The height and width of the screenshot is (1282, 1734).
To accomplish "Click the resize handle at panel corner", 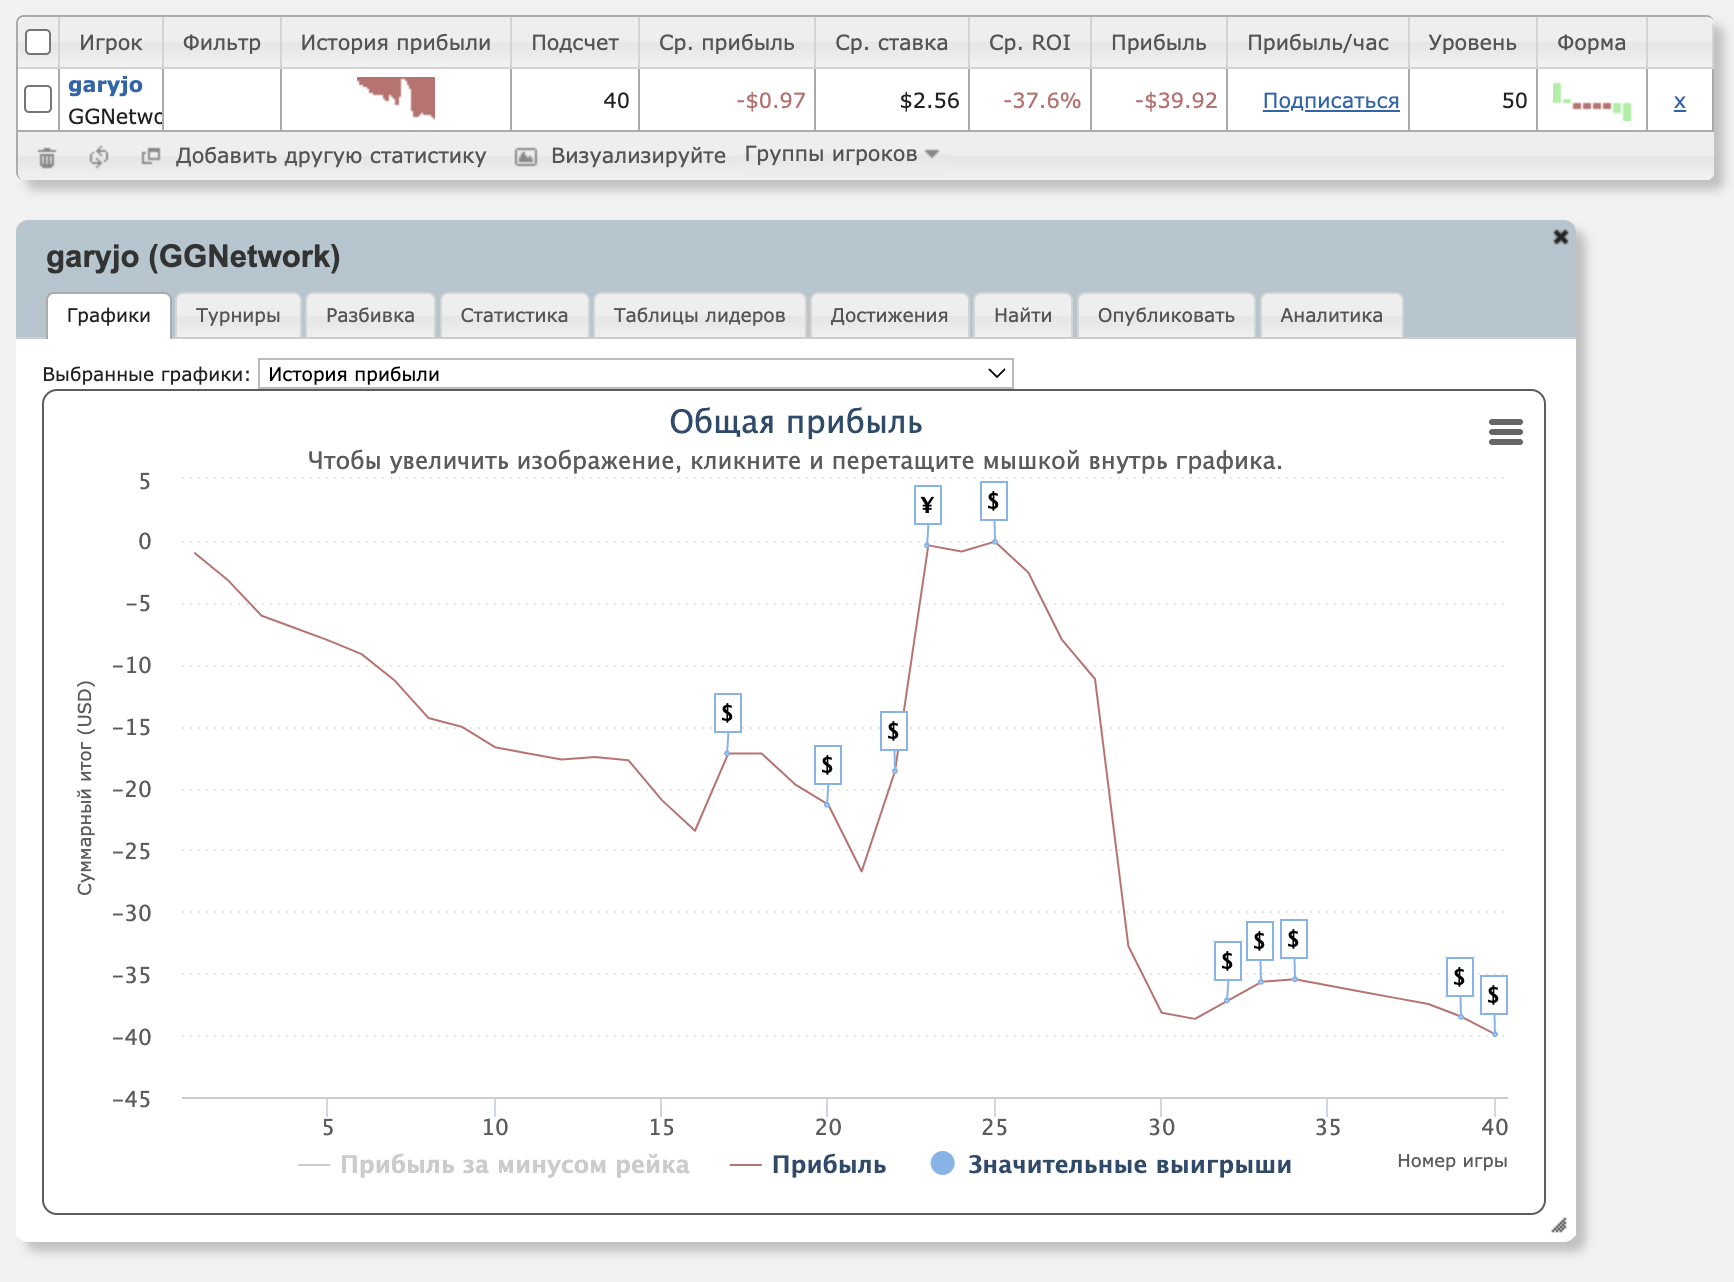I will pos(1558,1225).
